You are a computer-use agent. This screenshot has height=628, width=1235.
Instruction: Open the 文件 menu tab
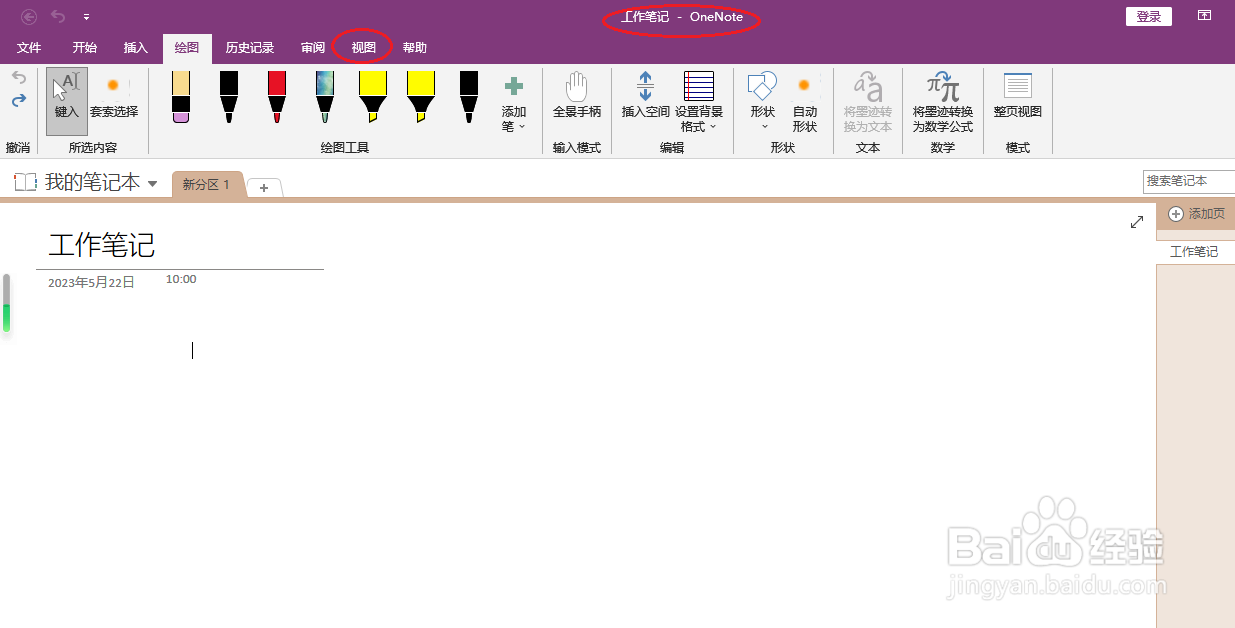tap(29, 48)
